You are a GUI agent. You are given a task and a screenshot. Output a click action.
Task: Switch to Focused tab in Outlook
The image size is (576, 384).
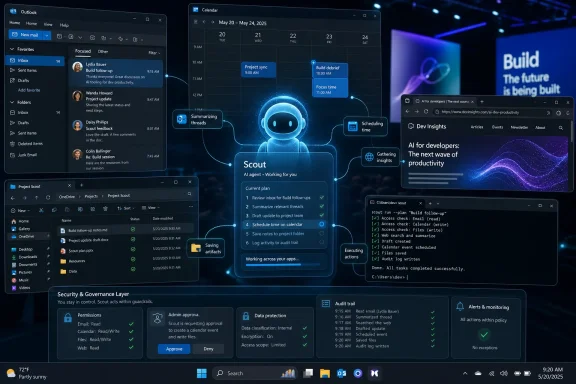tap(83, 51)
